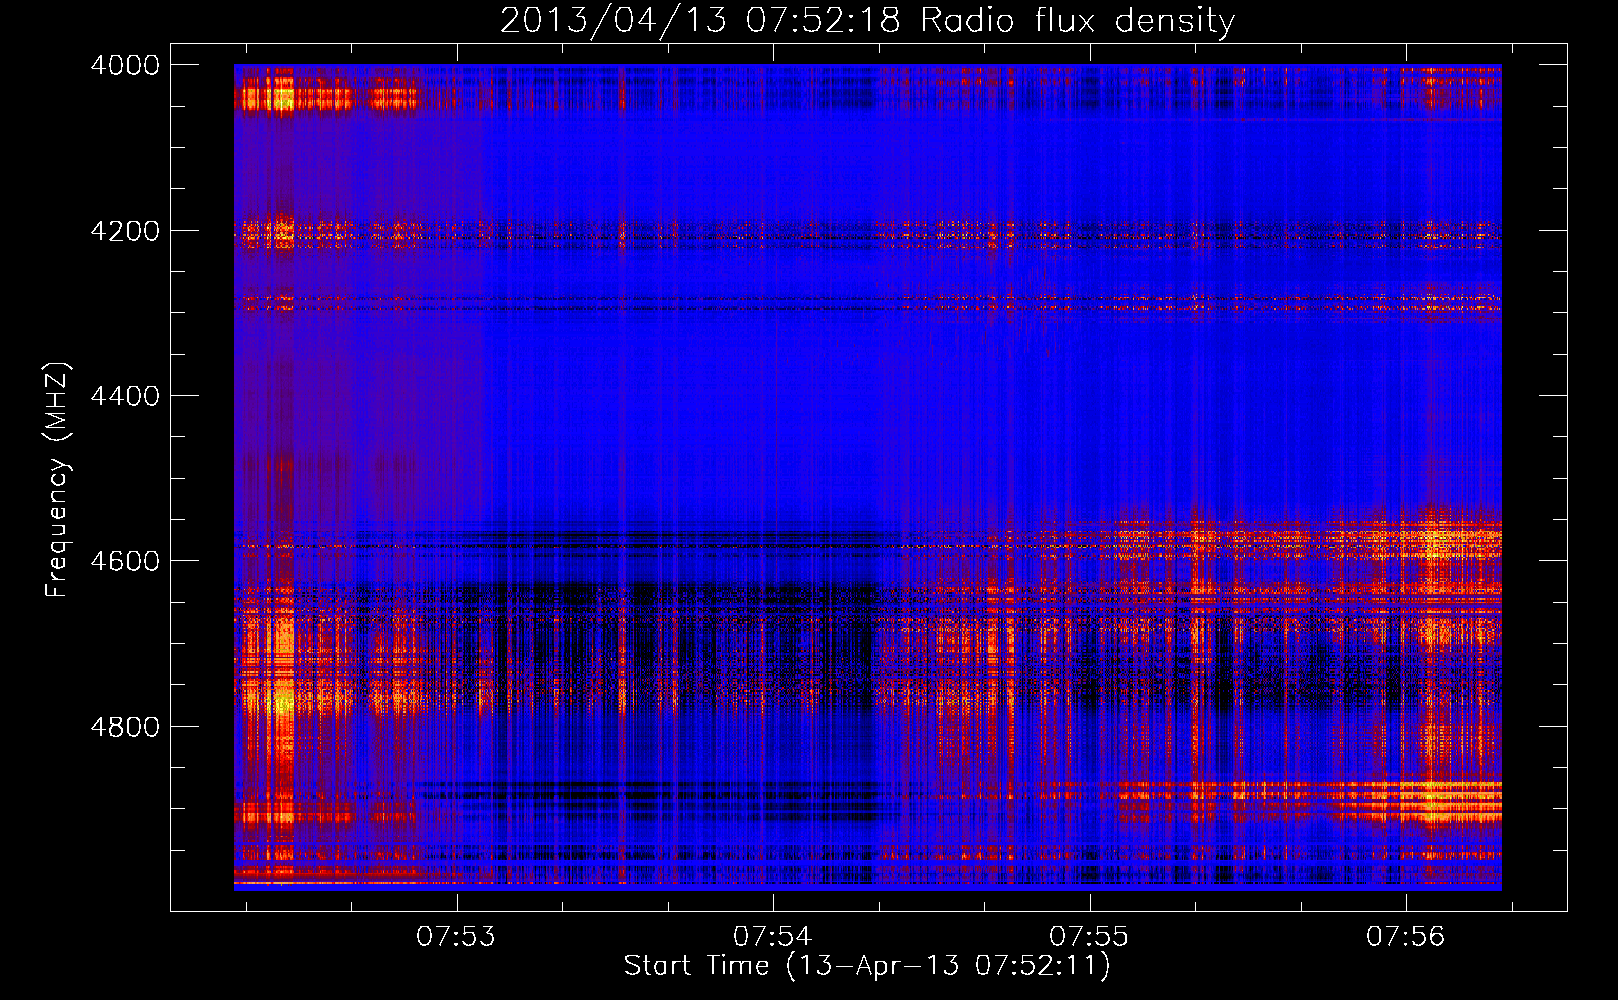Select the 4200 frequency axis label
The height and width of the screenshot is (1000, 1618).
[x=125, y=231]
